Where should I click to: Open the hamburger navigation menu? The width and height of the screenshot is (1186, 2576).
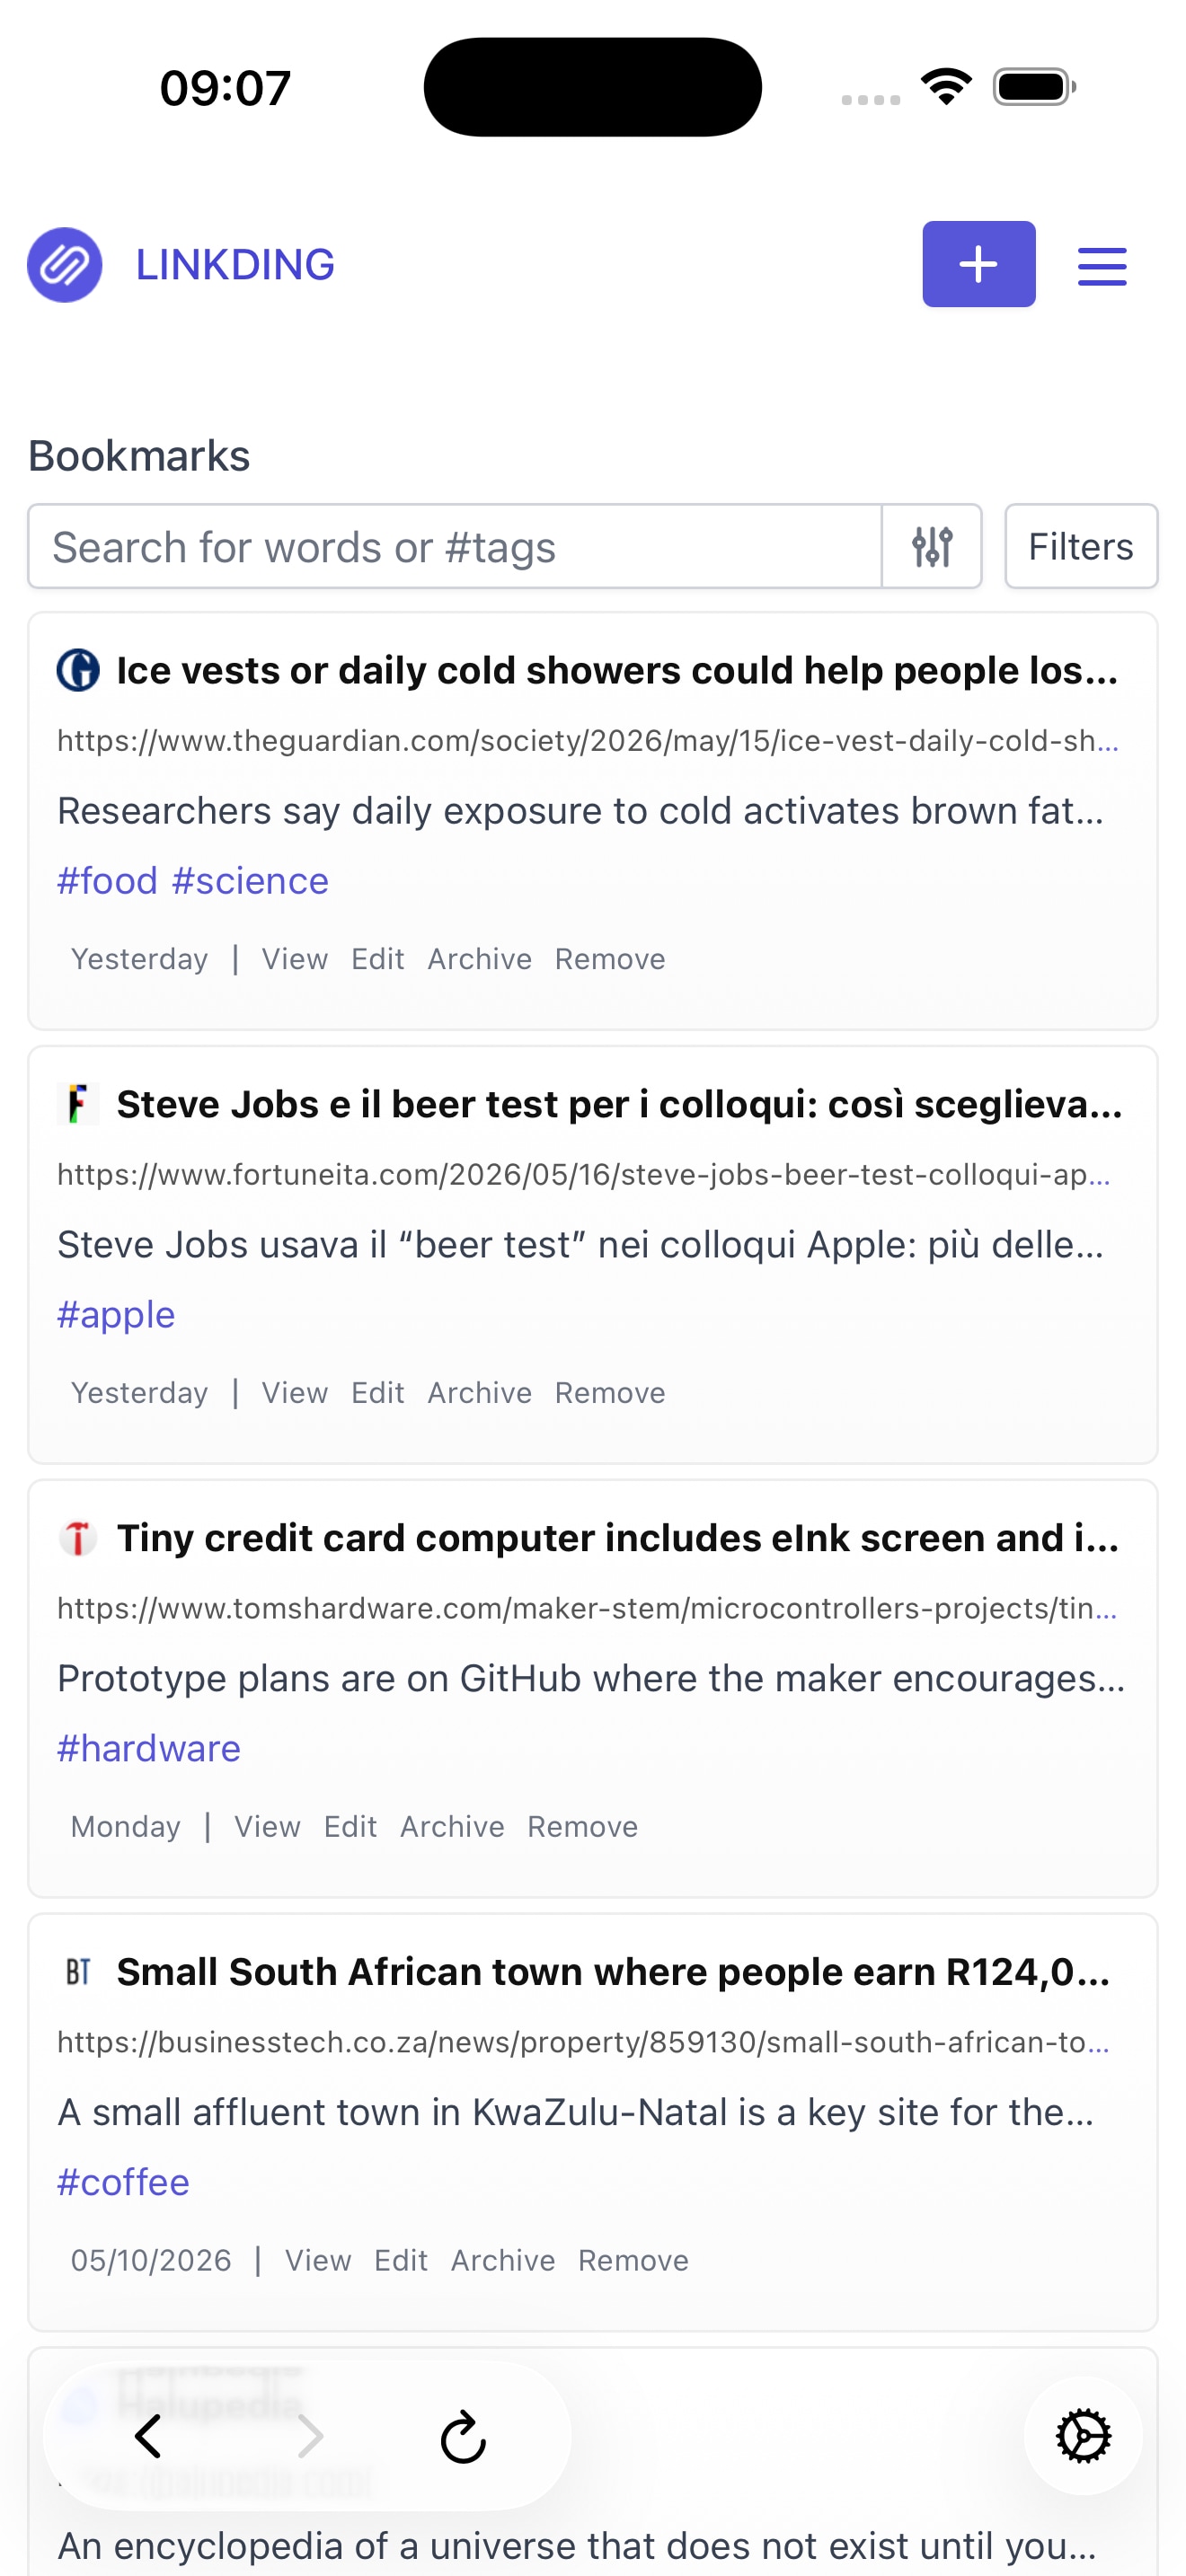pyautogui.click(x=1102, y=266)
